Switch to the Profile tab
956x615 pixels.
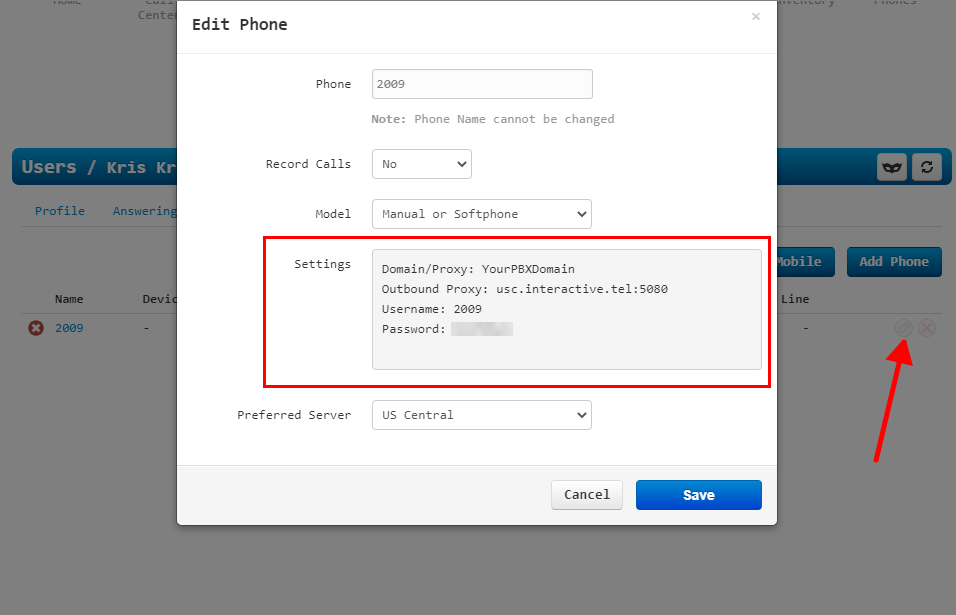[60, 211]
